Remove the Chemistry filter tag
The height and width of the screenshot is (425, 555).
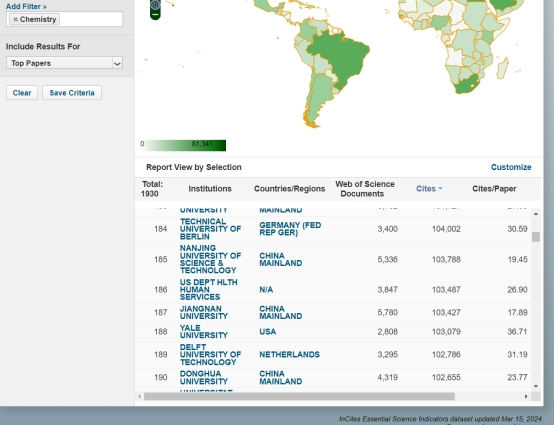pos(15,19)
